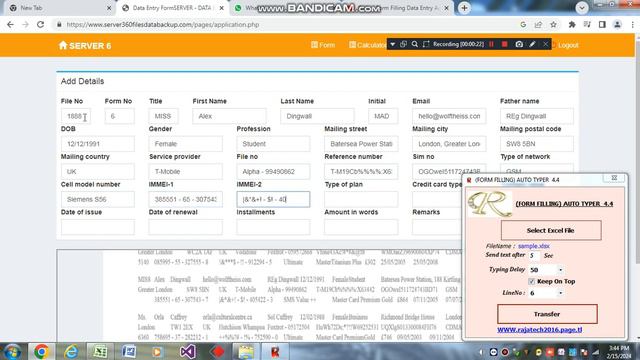
Task: Click the SERVER 6 home logo
Action: [85, 45]
